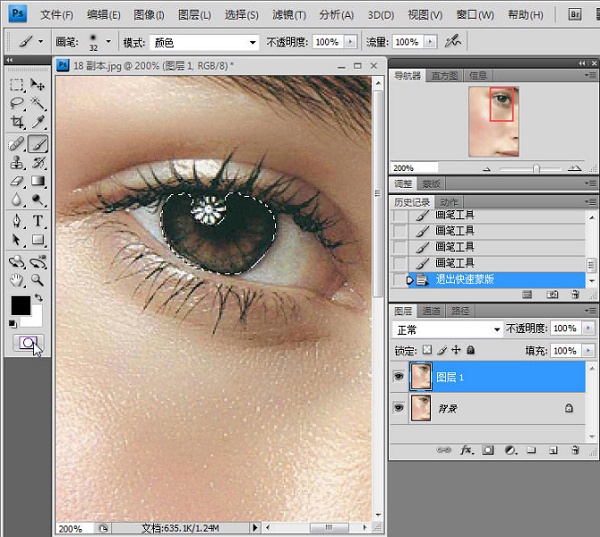Pick the 3D Rotate tool
The image size is (600, 537).
[16, 262]
